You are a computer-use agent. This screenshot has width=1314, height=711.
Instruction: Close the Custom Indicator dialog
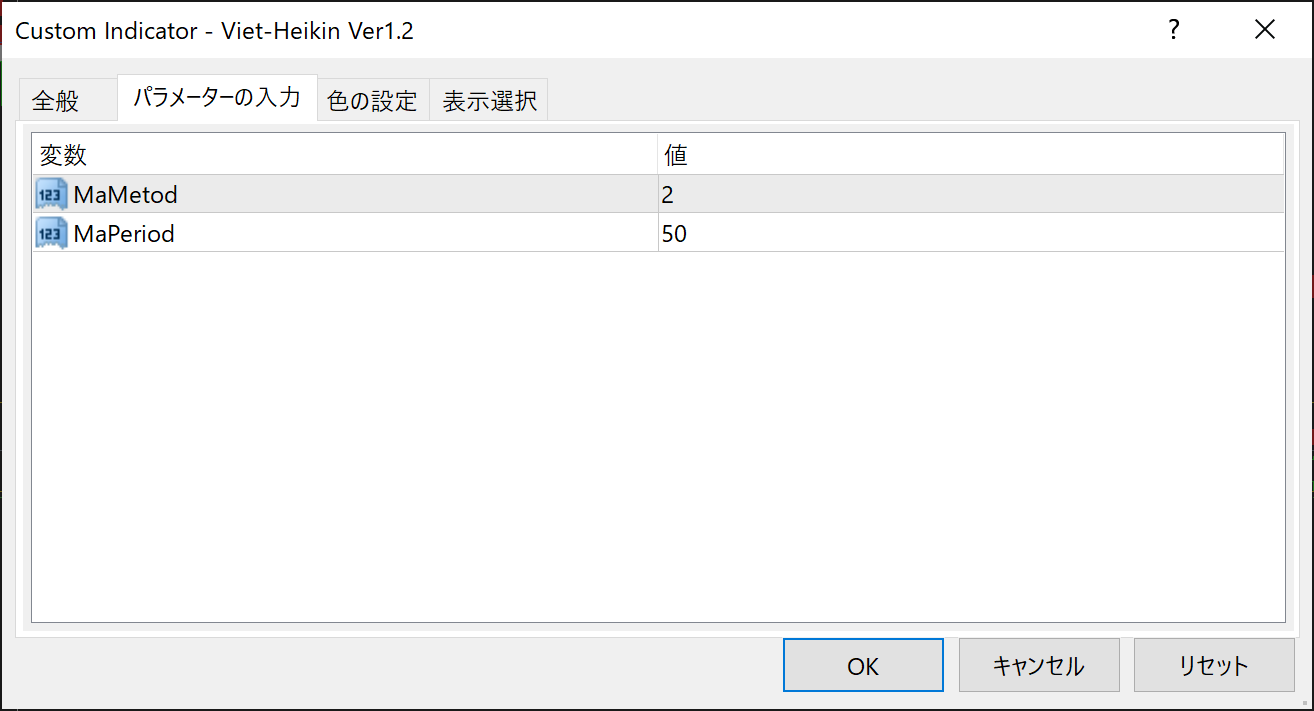[1264, 31]
